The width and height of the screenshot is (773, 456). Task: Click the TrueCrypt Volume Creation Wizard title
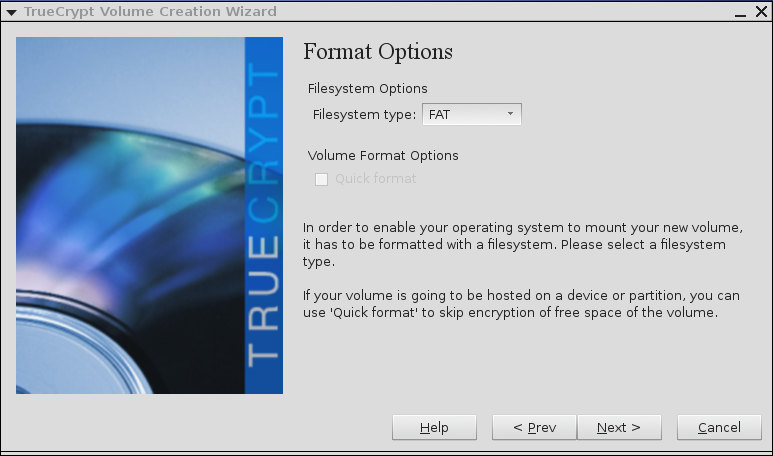pyautogui.click(x=150, y=11)
